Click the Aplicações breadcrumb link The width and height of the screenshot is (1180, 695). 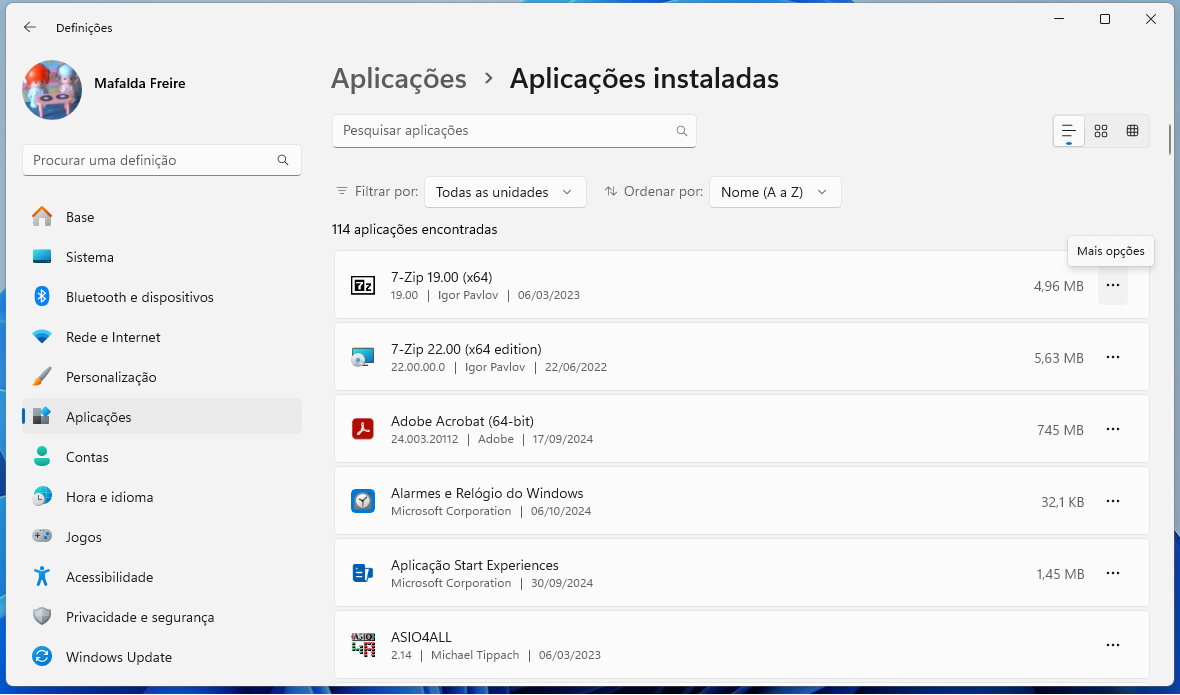coord(399,78)
